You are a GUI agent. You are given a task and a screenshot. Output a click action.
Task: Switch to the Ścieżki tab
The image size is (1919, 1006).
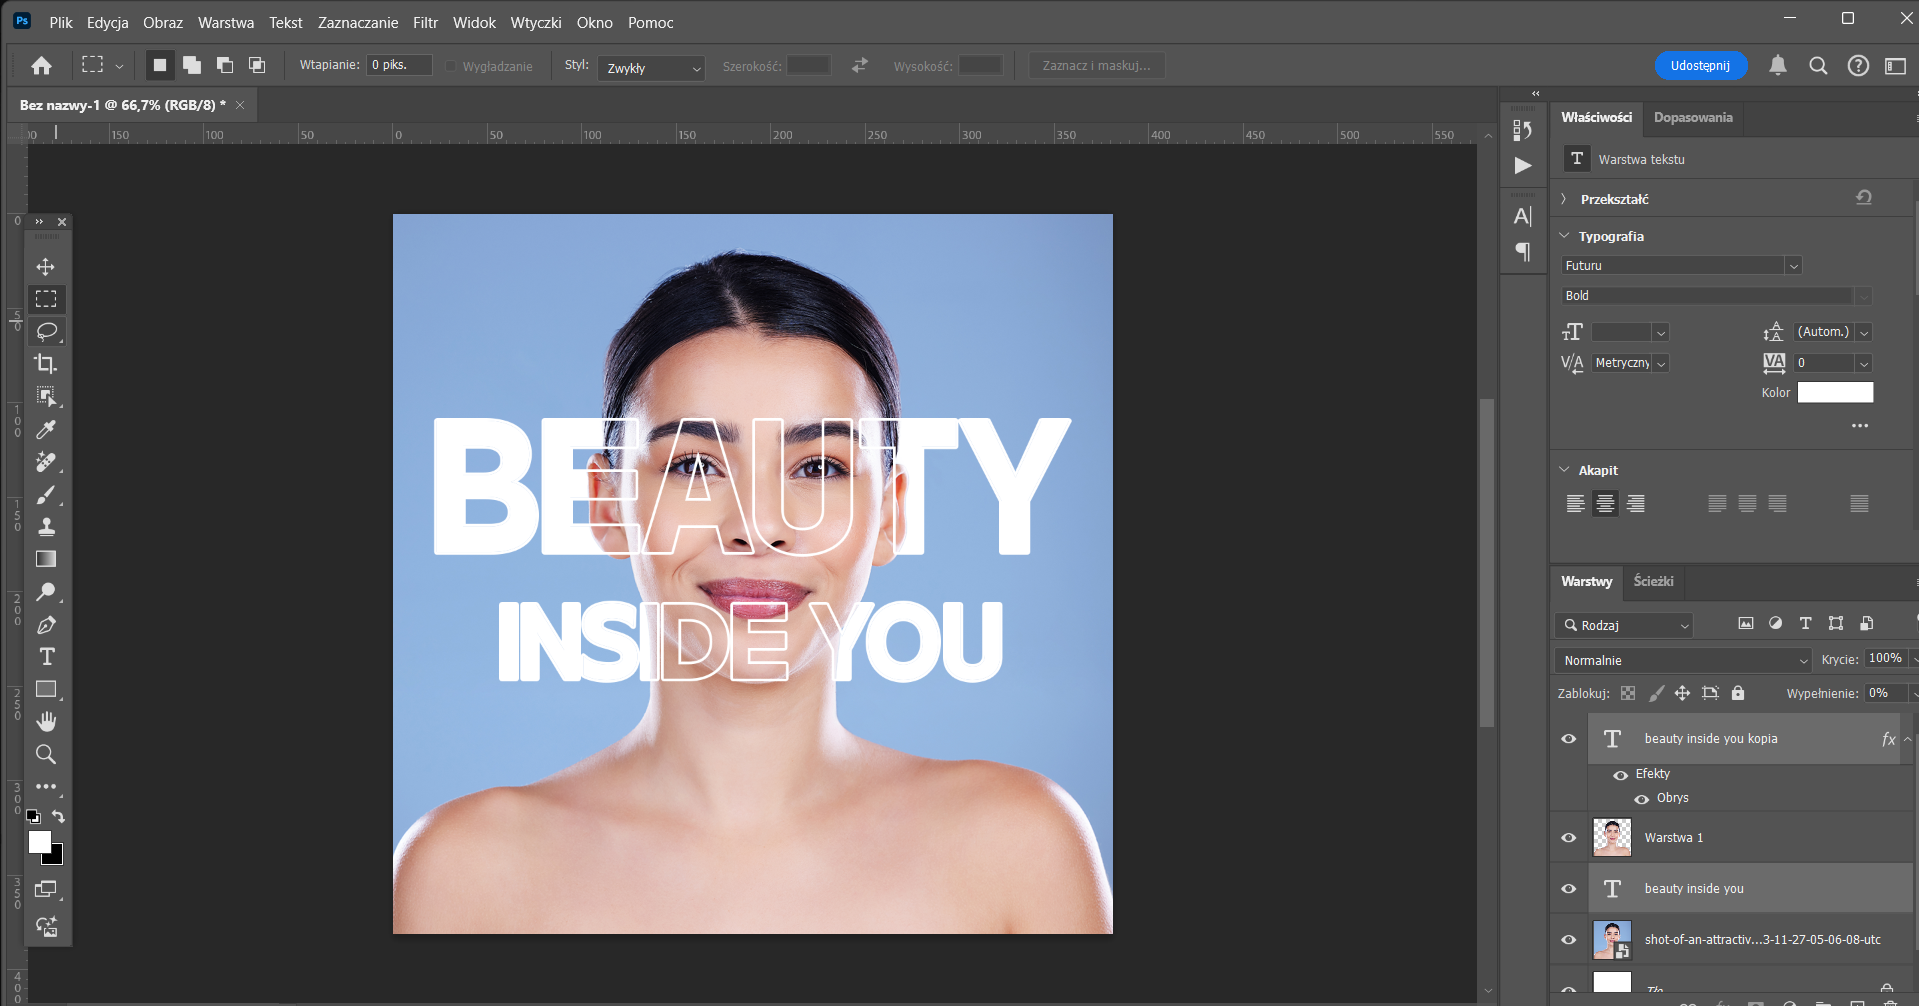click(x=1653, y=581)
